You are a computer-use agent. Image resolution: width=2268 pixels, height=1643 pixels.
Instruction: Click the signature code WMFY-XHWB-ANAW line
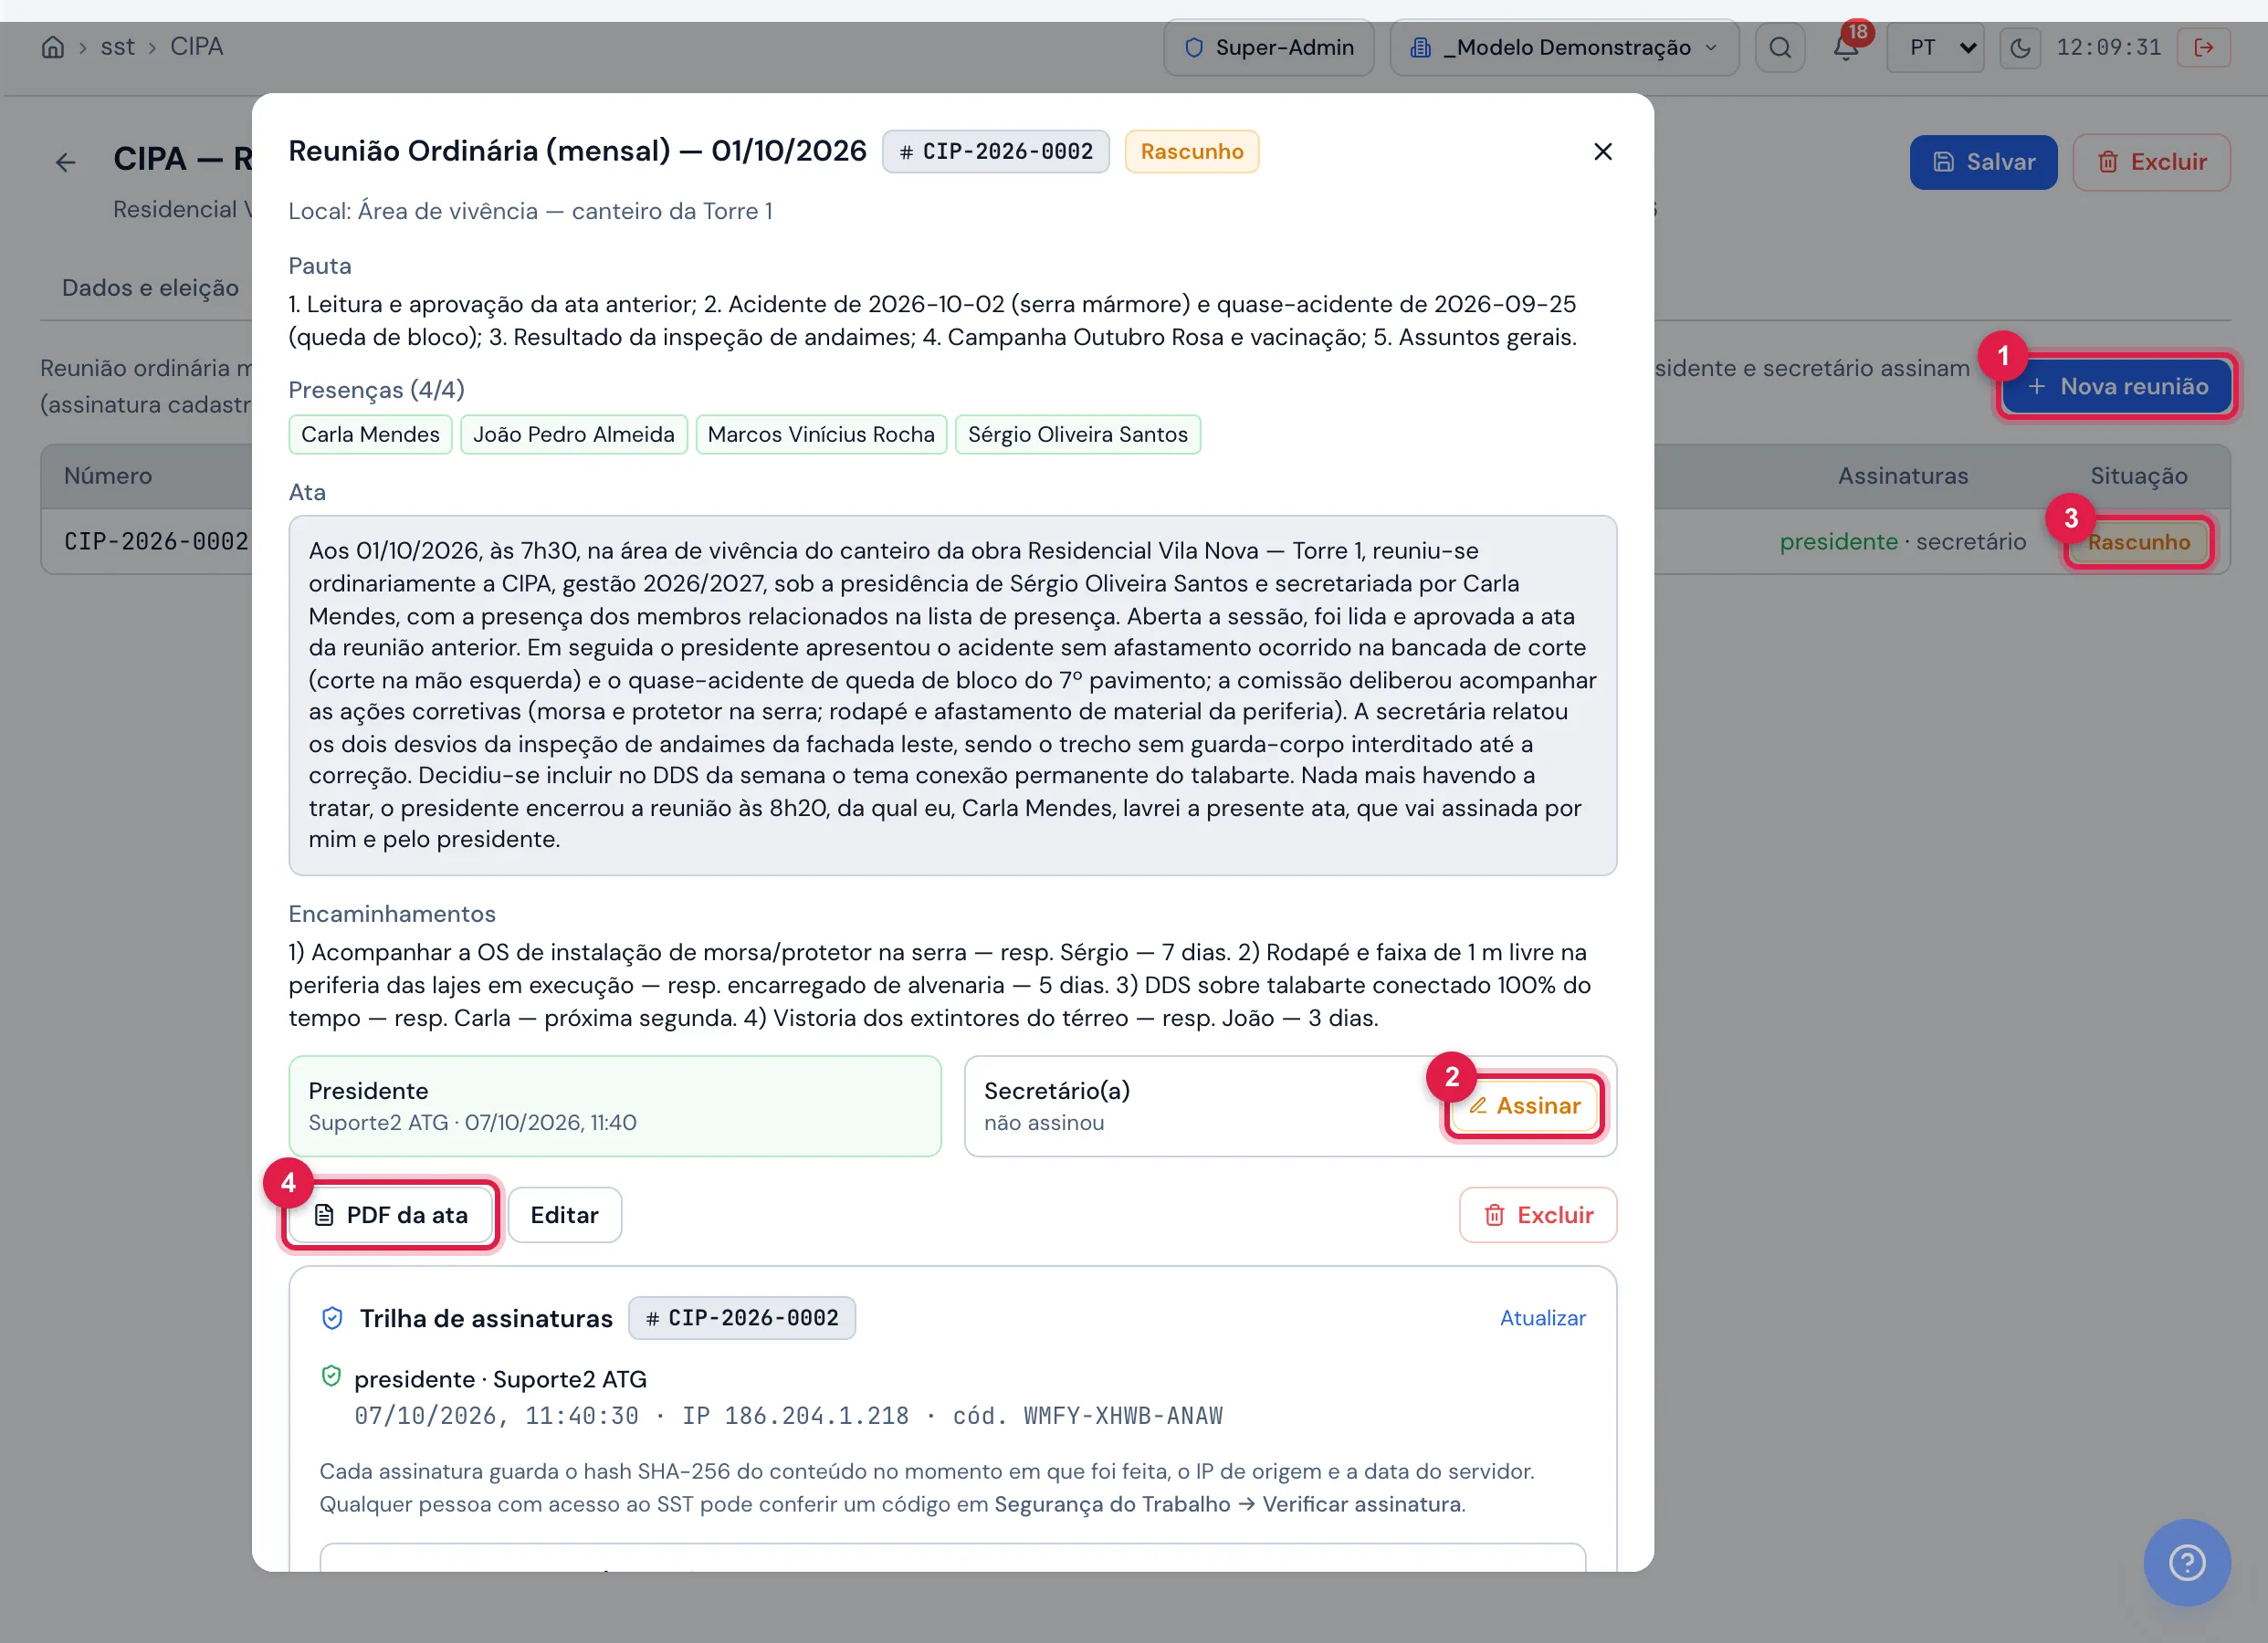[788, 1415]
